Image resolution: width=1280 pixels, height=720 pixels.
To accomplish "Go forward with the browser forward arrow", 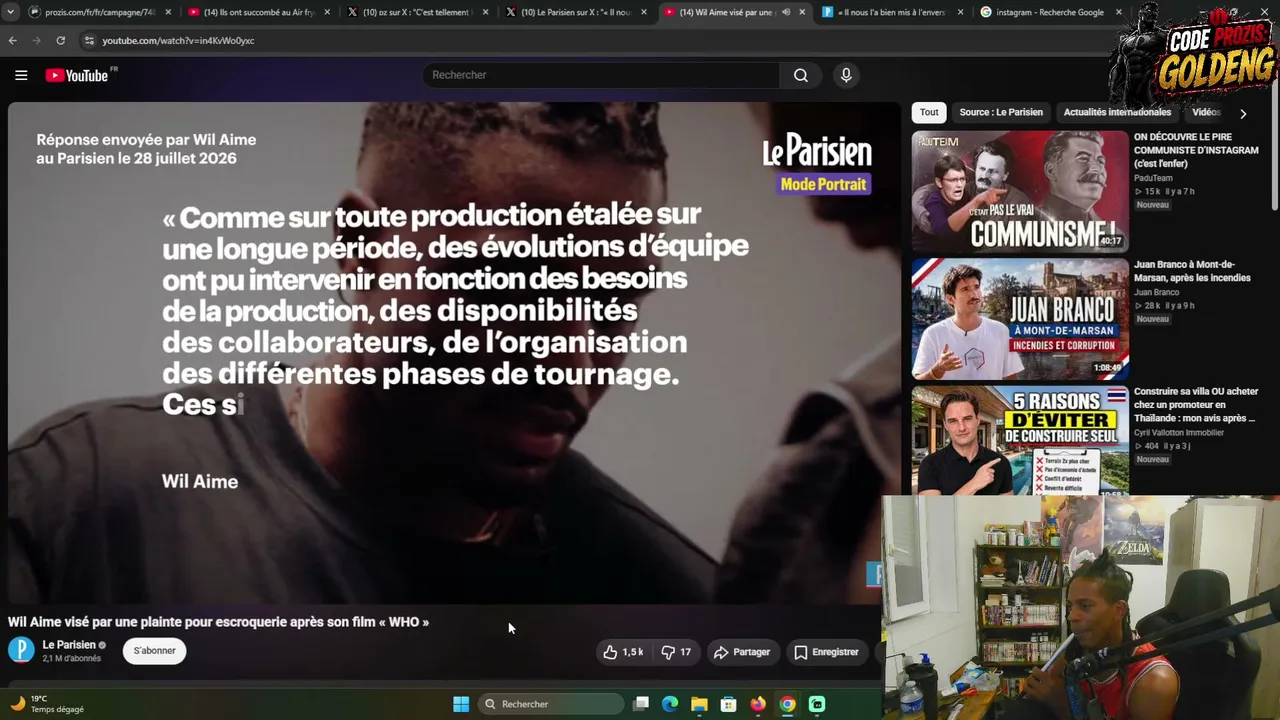I will tap(36, 40).
